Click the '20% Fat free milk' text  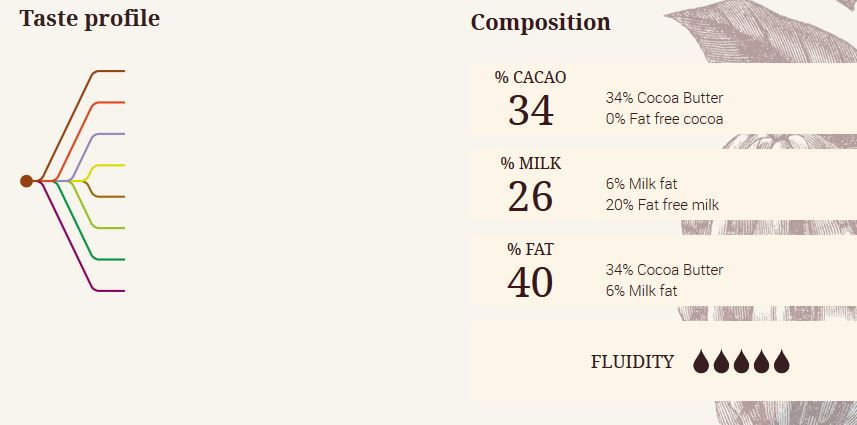tap(662, 205)
